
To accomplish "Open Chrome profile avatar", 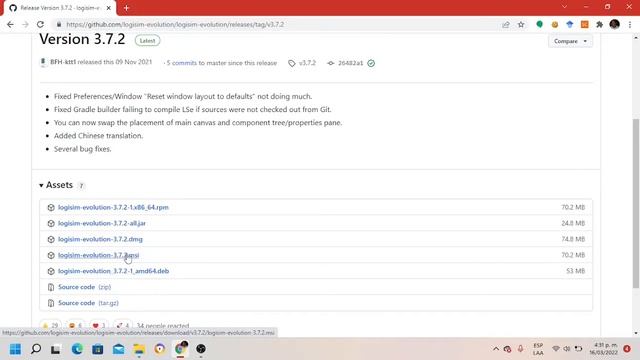I will coord(614,24).
